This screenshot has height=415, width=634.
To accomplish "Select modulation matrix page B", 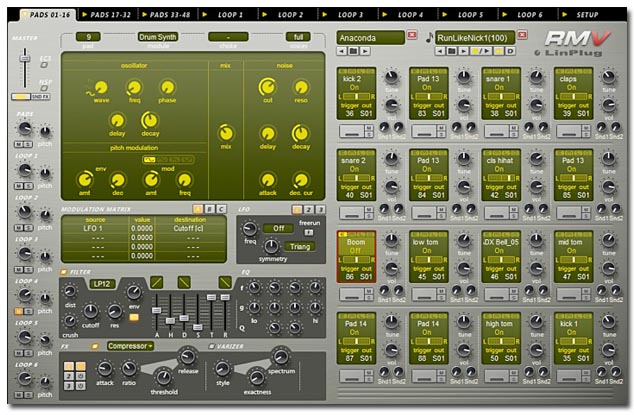I will point(209,209).
